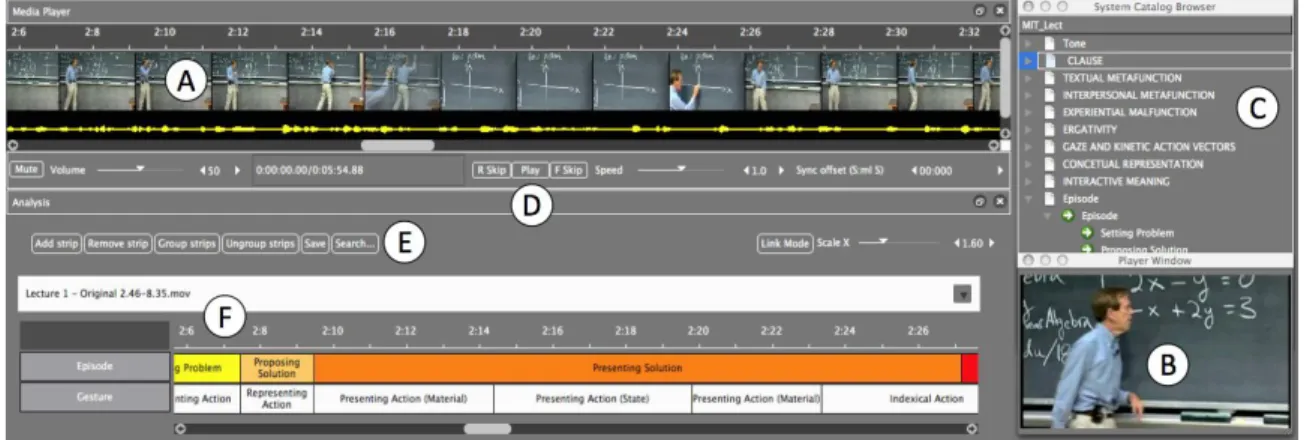Screen dimensions: 1313x440
Task: Click the green arrow icon of Episode subitem
Action: coord(1069,215)
